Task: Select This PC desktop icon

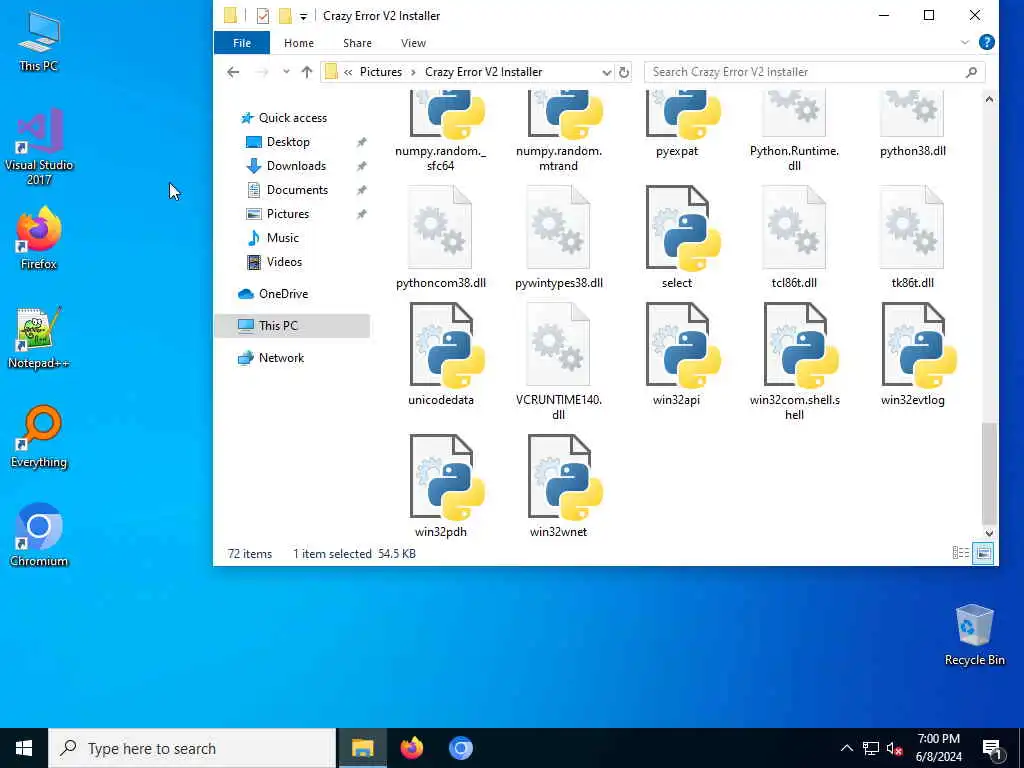Action: (x=39, y=41)
